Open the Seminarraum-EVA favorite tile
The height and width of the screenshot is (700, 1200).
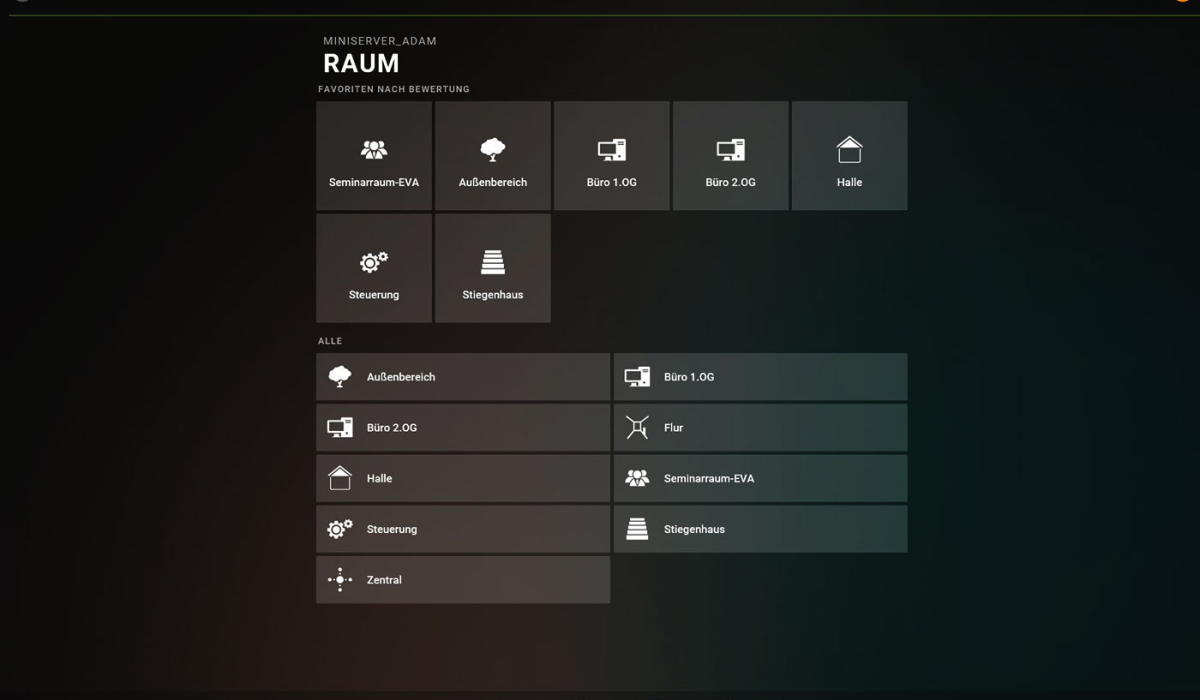tap(374, 156)
